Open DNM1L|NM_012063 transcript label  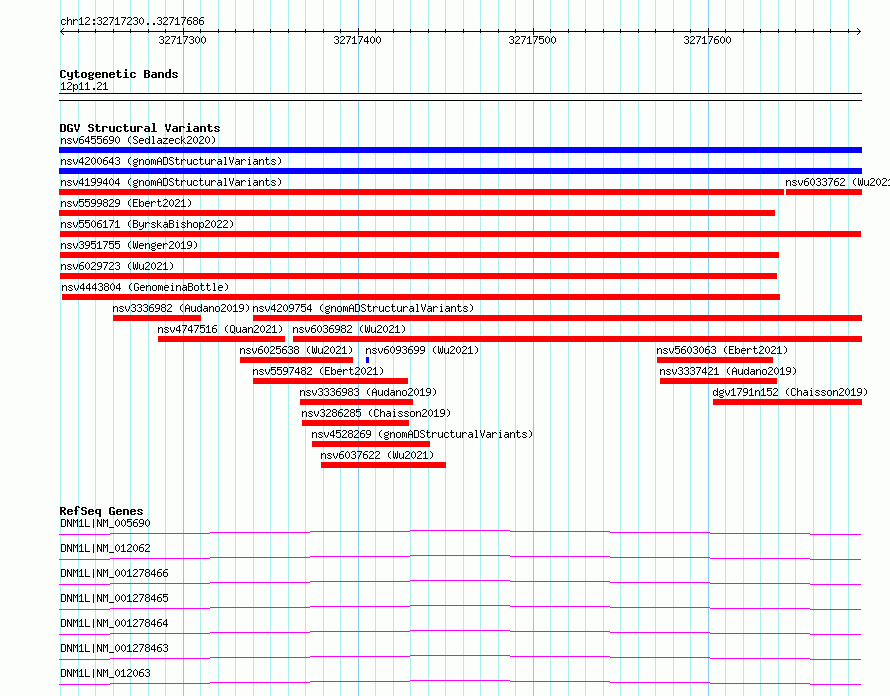pos(105,673)
